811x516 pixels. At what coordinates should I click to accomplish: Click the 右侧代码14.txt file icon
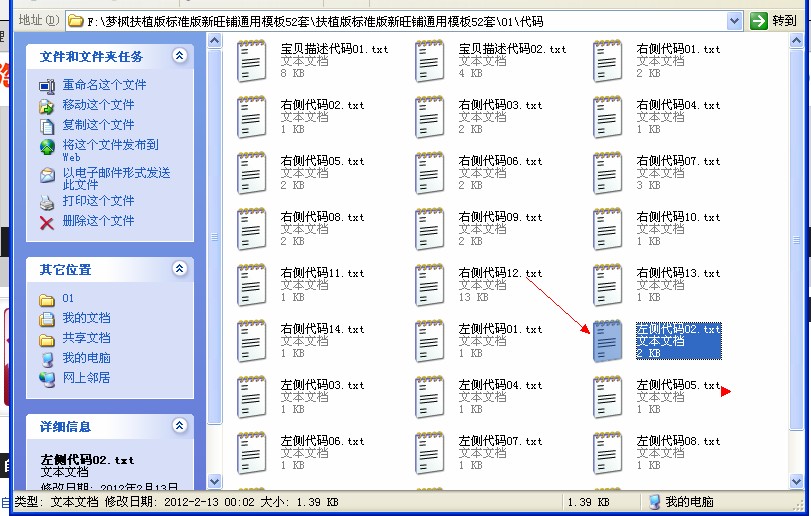point(252,341)
